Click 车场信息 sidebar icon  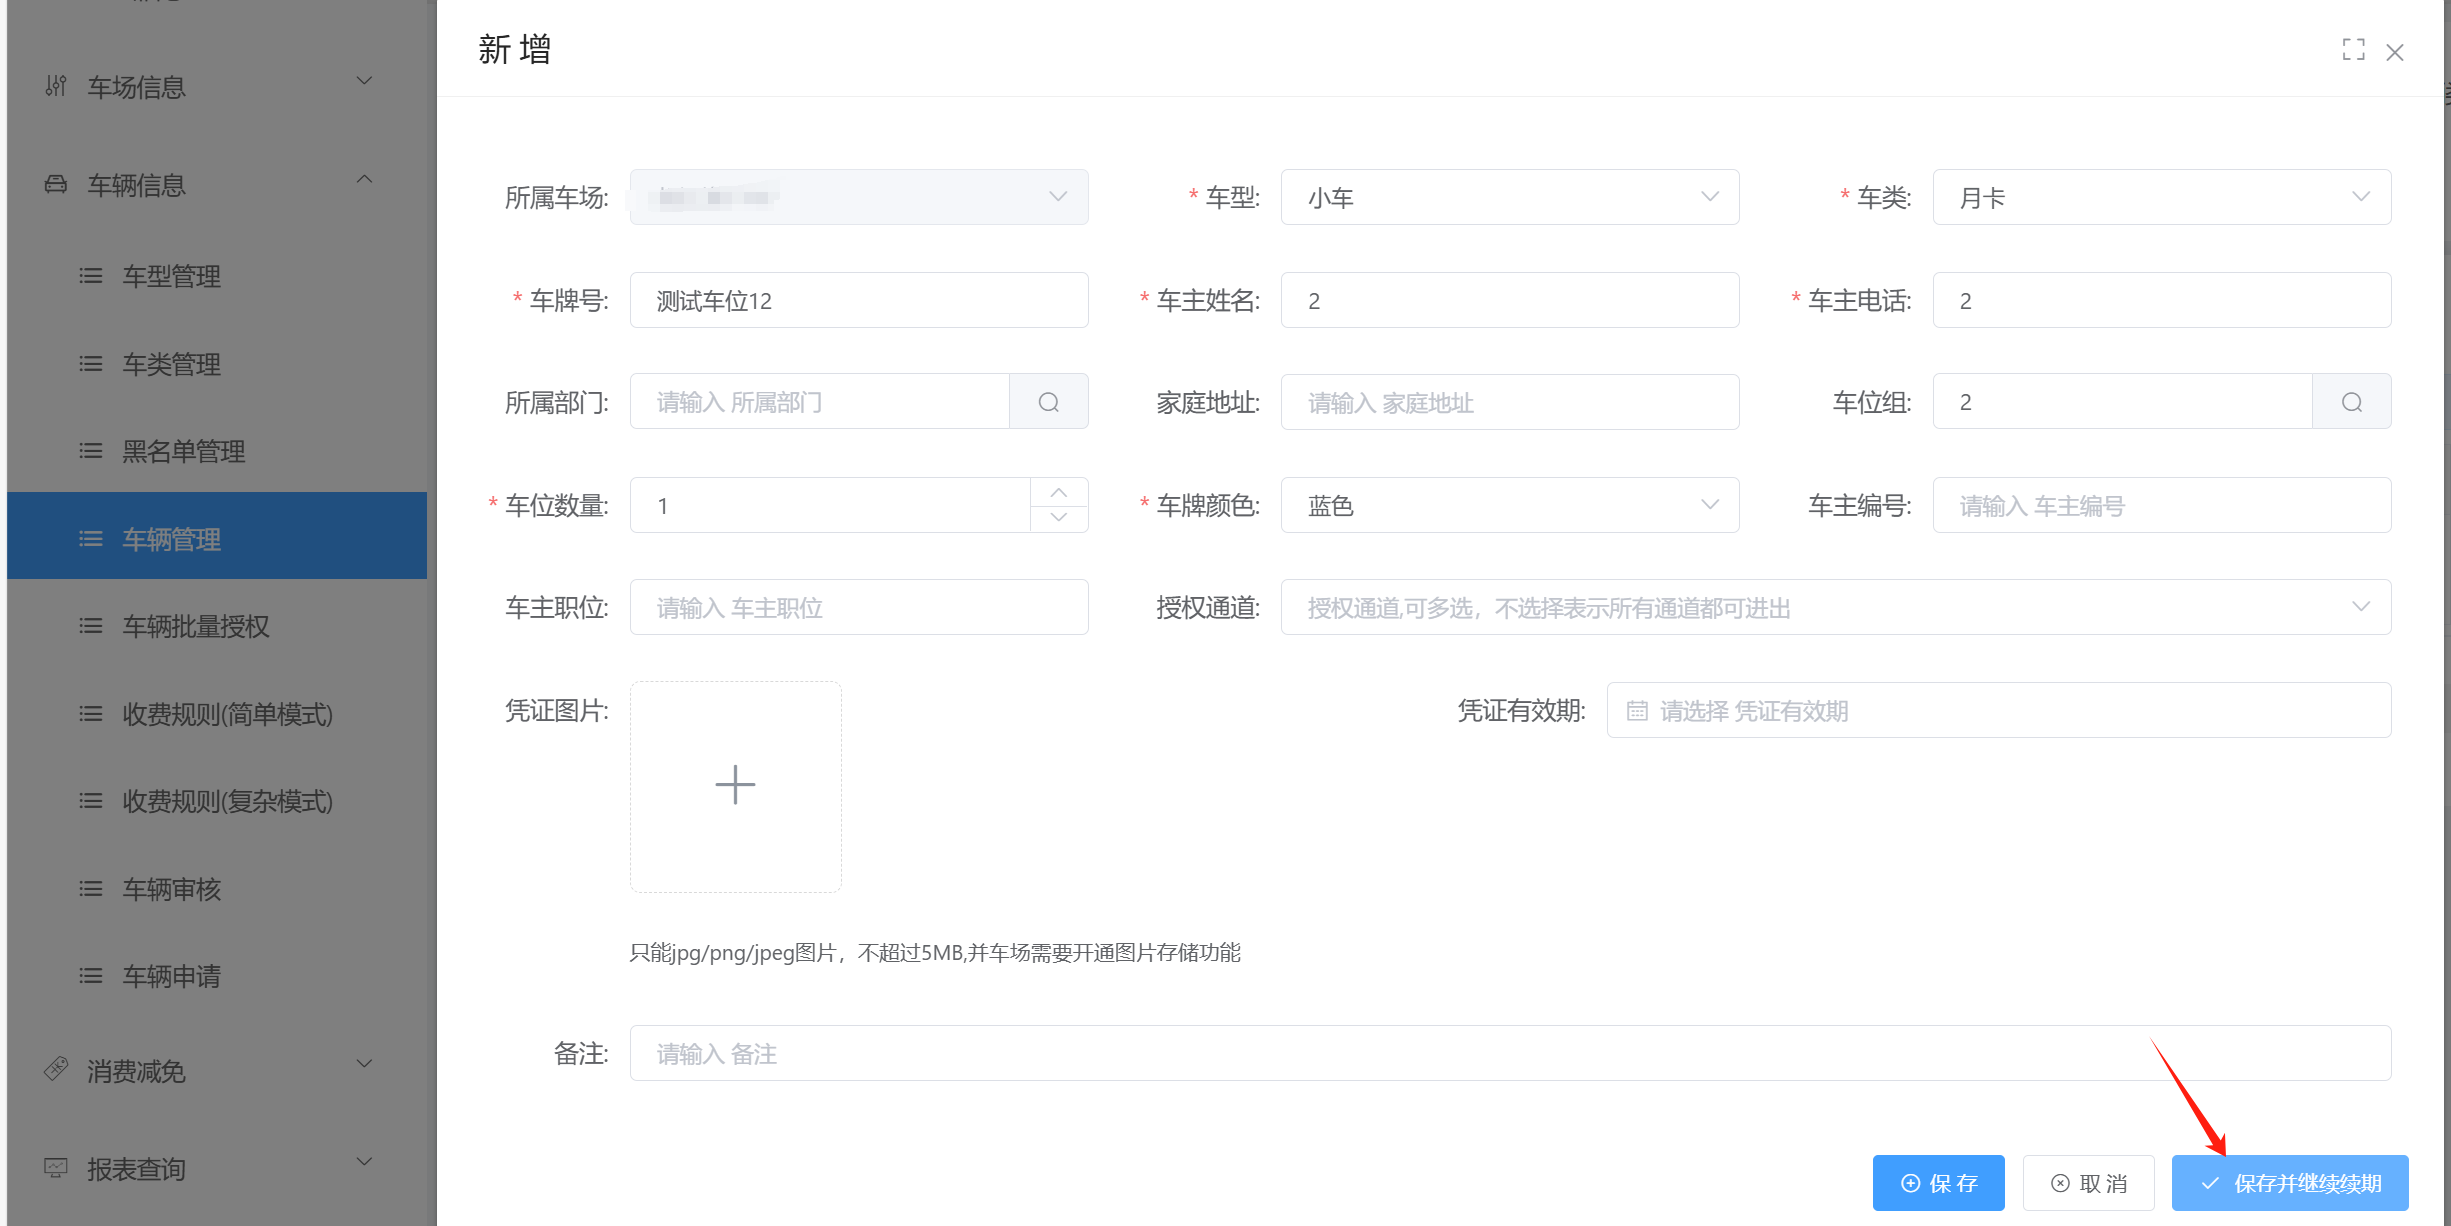(x=56, y=86)
